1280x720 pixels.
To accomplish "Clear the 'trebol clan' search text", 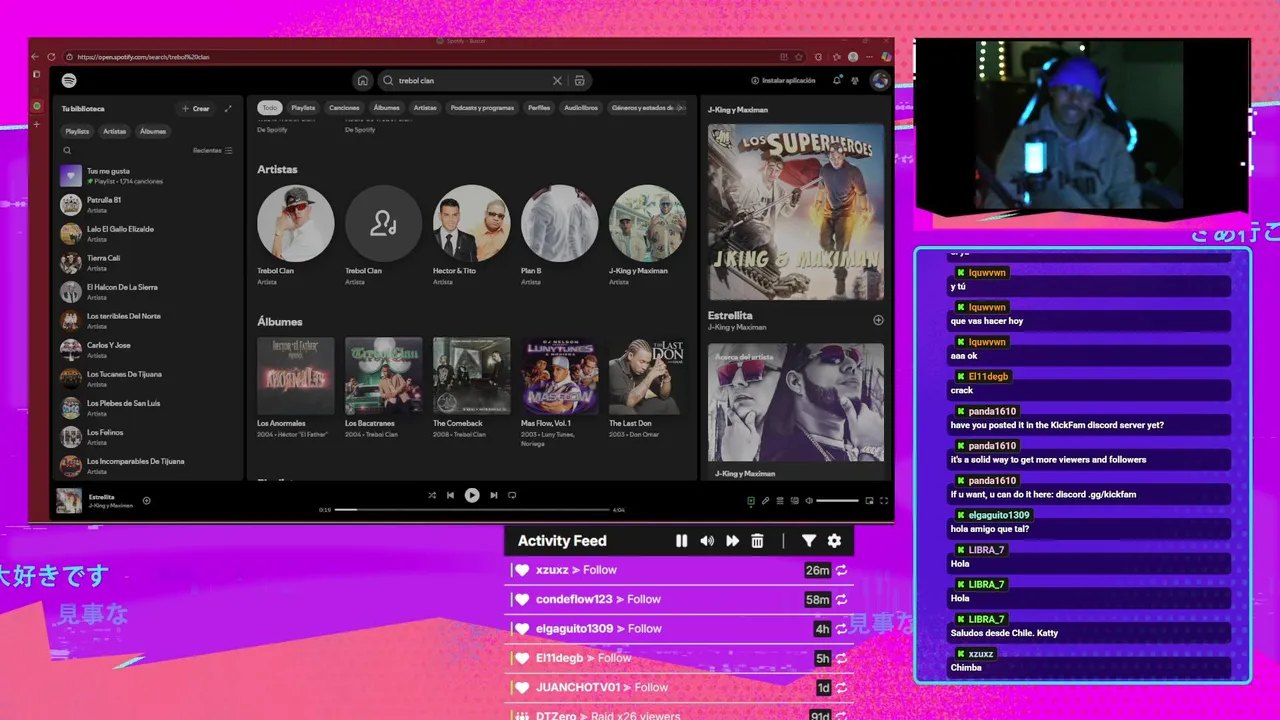I will click(557, 80).
